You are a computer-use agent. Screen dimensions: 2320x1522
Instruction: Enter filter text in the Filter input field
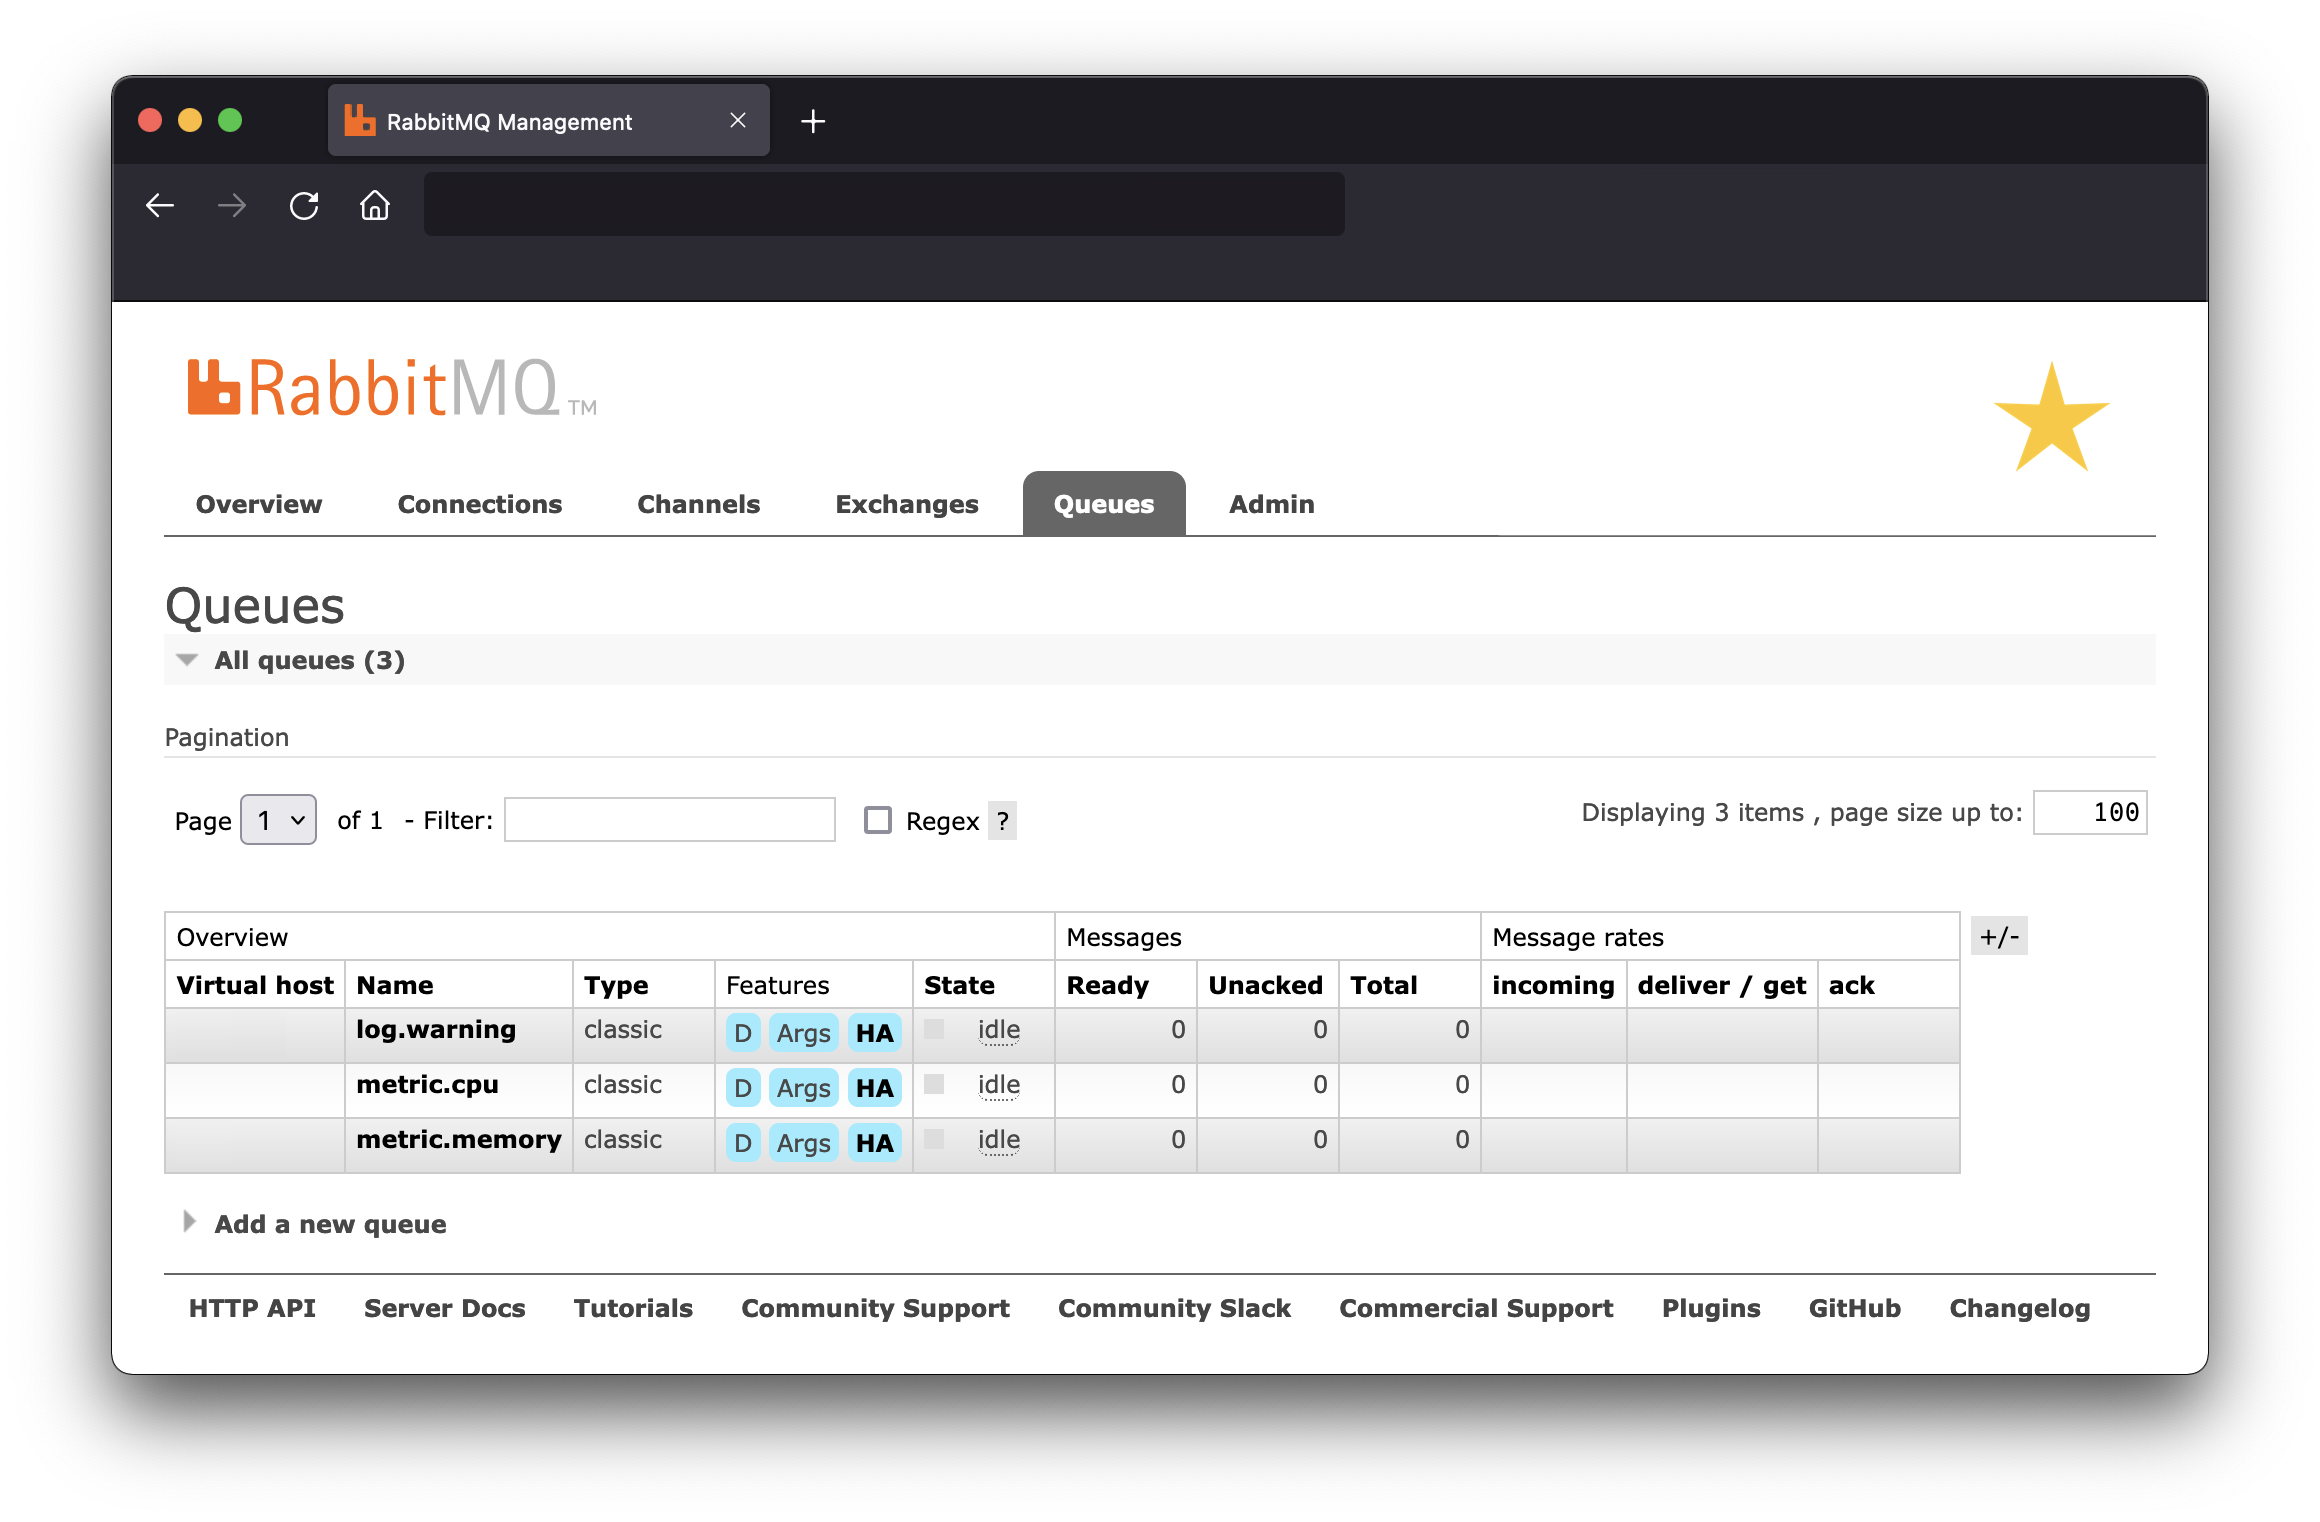click(x=671, y=820)
